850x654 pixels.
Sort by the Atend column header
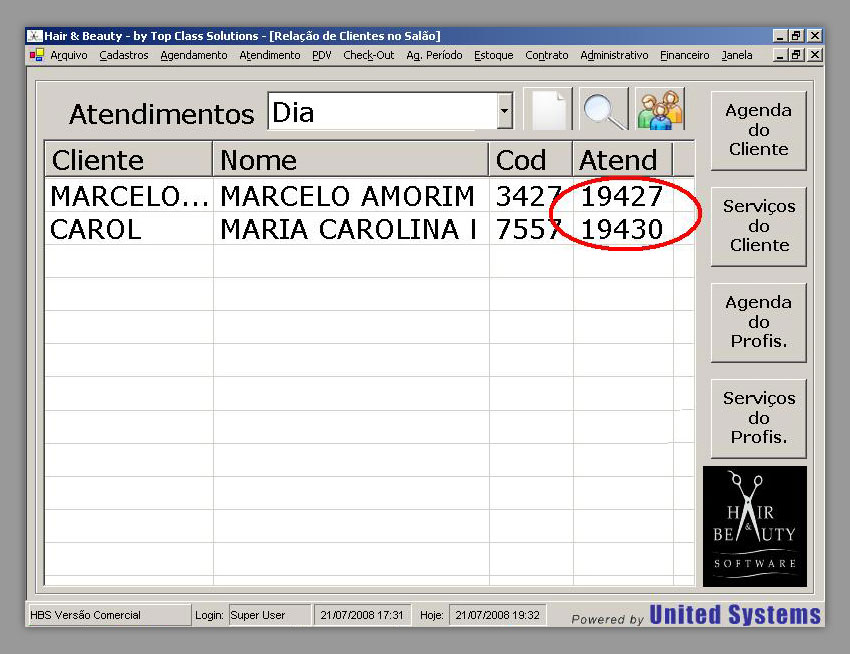pos(623,159)
